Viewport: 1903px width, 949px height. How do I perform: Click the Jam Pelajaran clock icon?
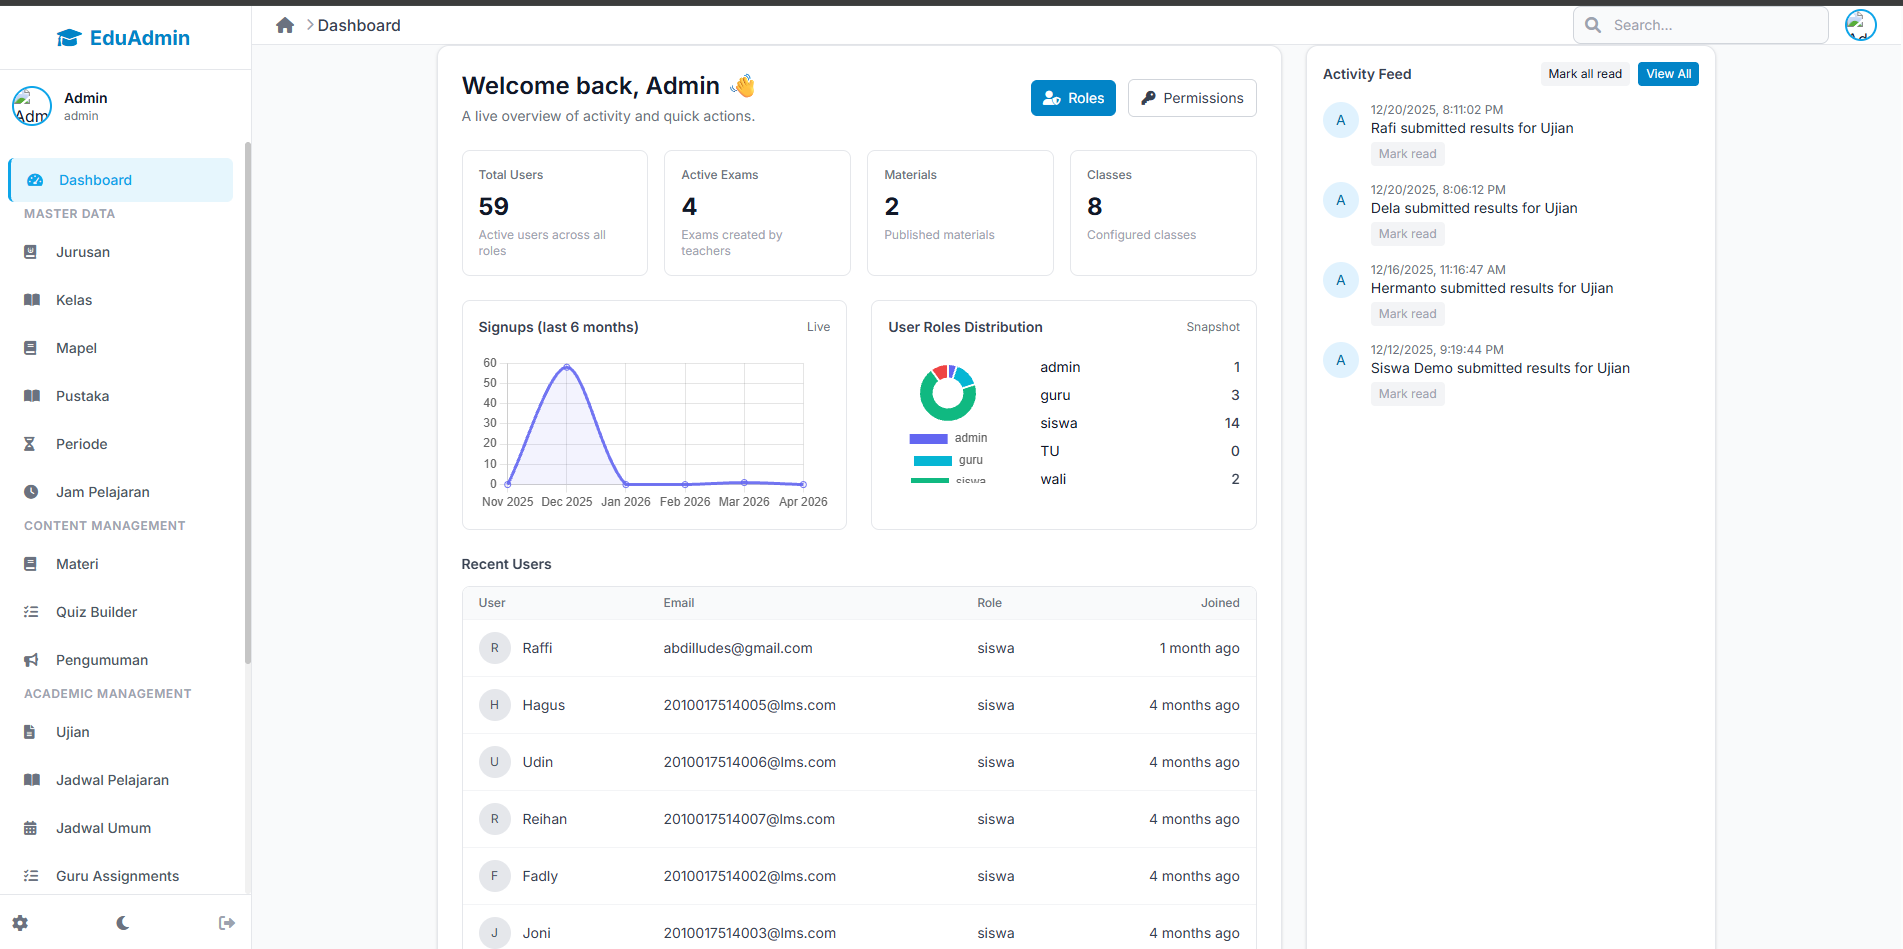[31, 492]
